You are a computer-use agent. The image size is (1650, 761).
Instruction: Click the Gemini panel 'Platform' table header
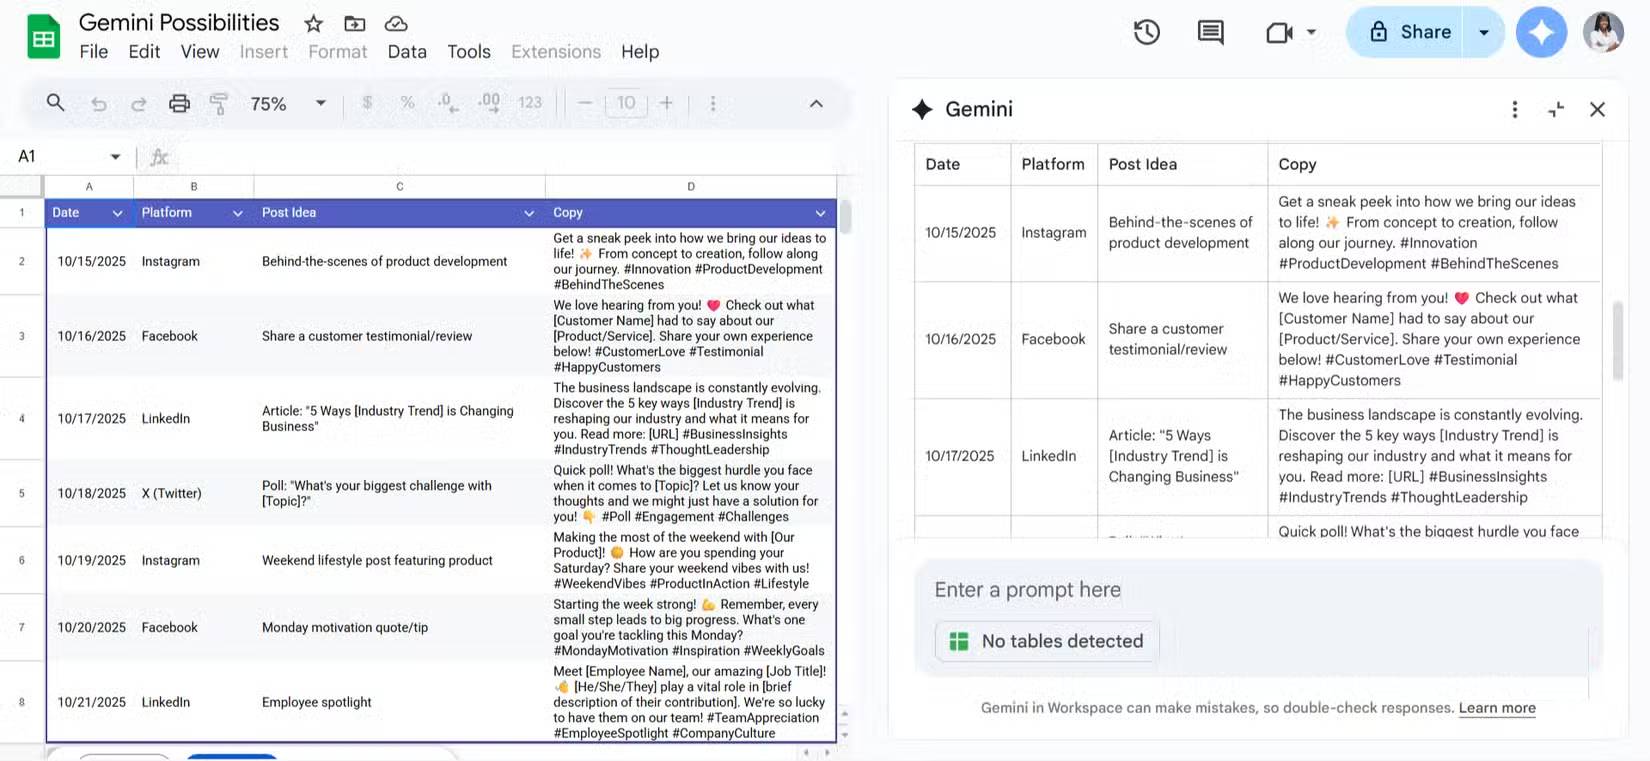pyautogui.click(x=1053, y=164)
